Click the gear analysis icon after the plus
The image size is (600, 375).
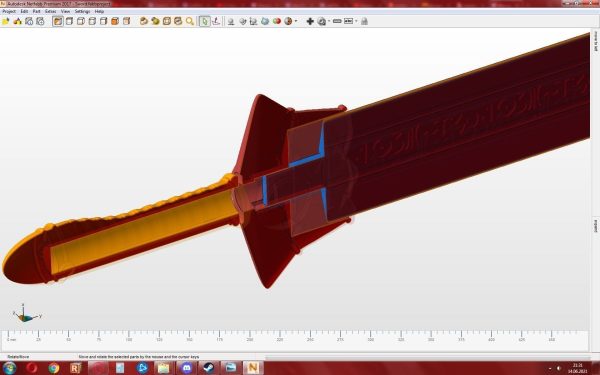click(322, 21)
